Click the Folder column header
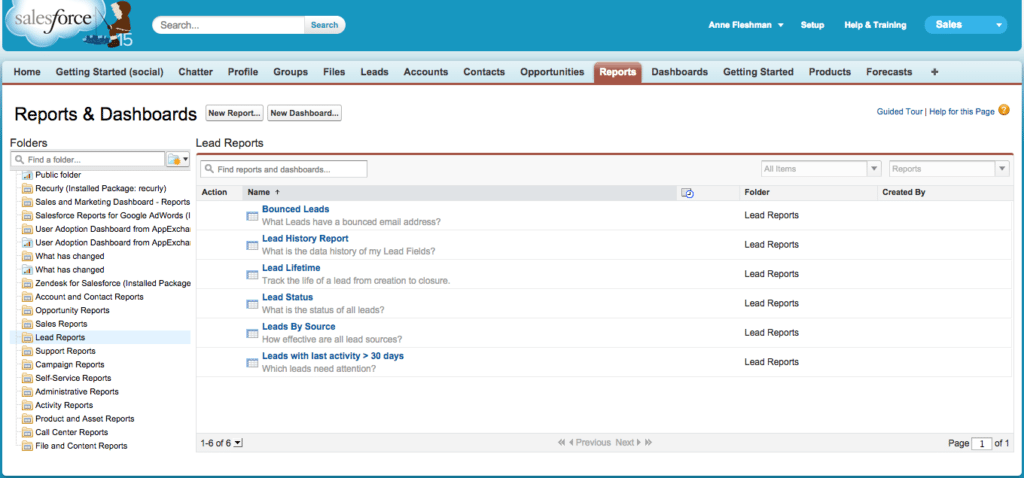Screen dimensions: 1024x478 point(757,193)
